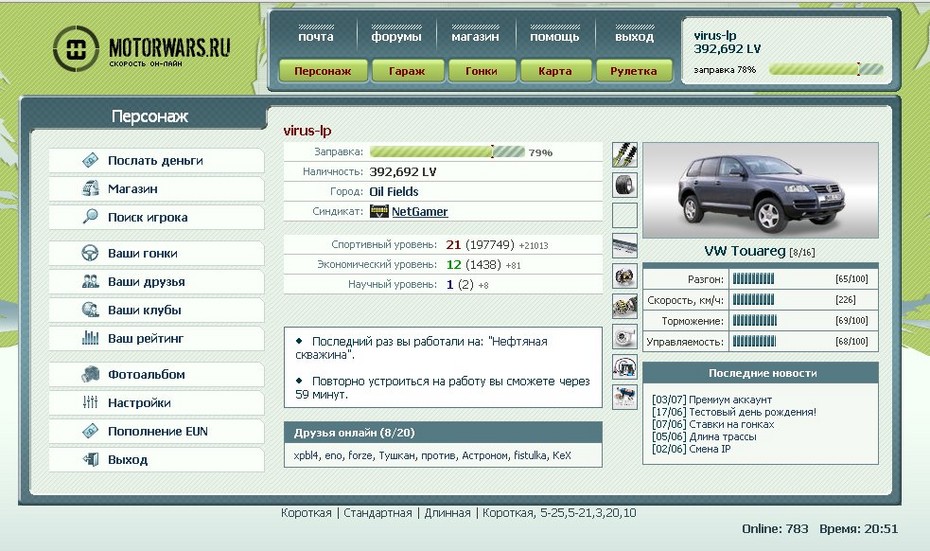This screenshot has width=930, height=551.
Task: Click Послать деньги in the sidebar
Action: point(155,160)
